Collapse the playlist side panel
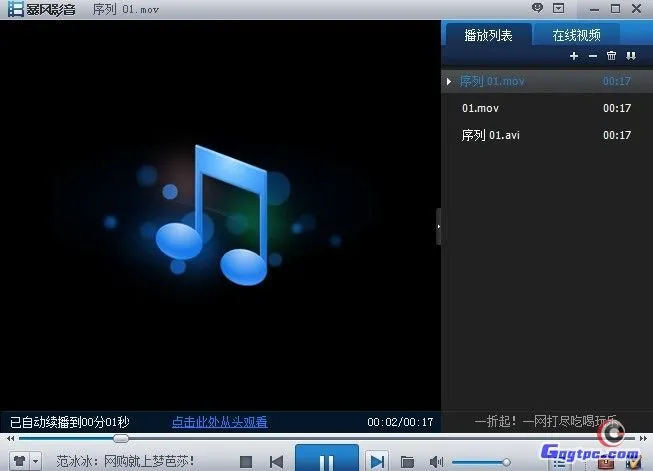The height and width of the screenshot is (471, 653). [x=438, y=227]
